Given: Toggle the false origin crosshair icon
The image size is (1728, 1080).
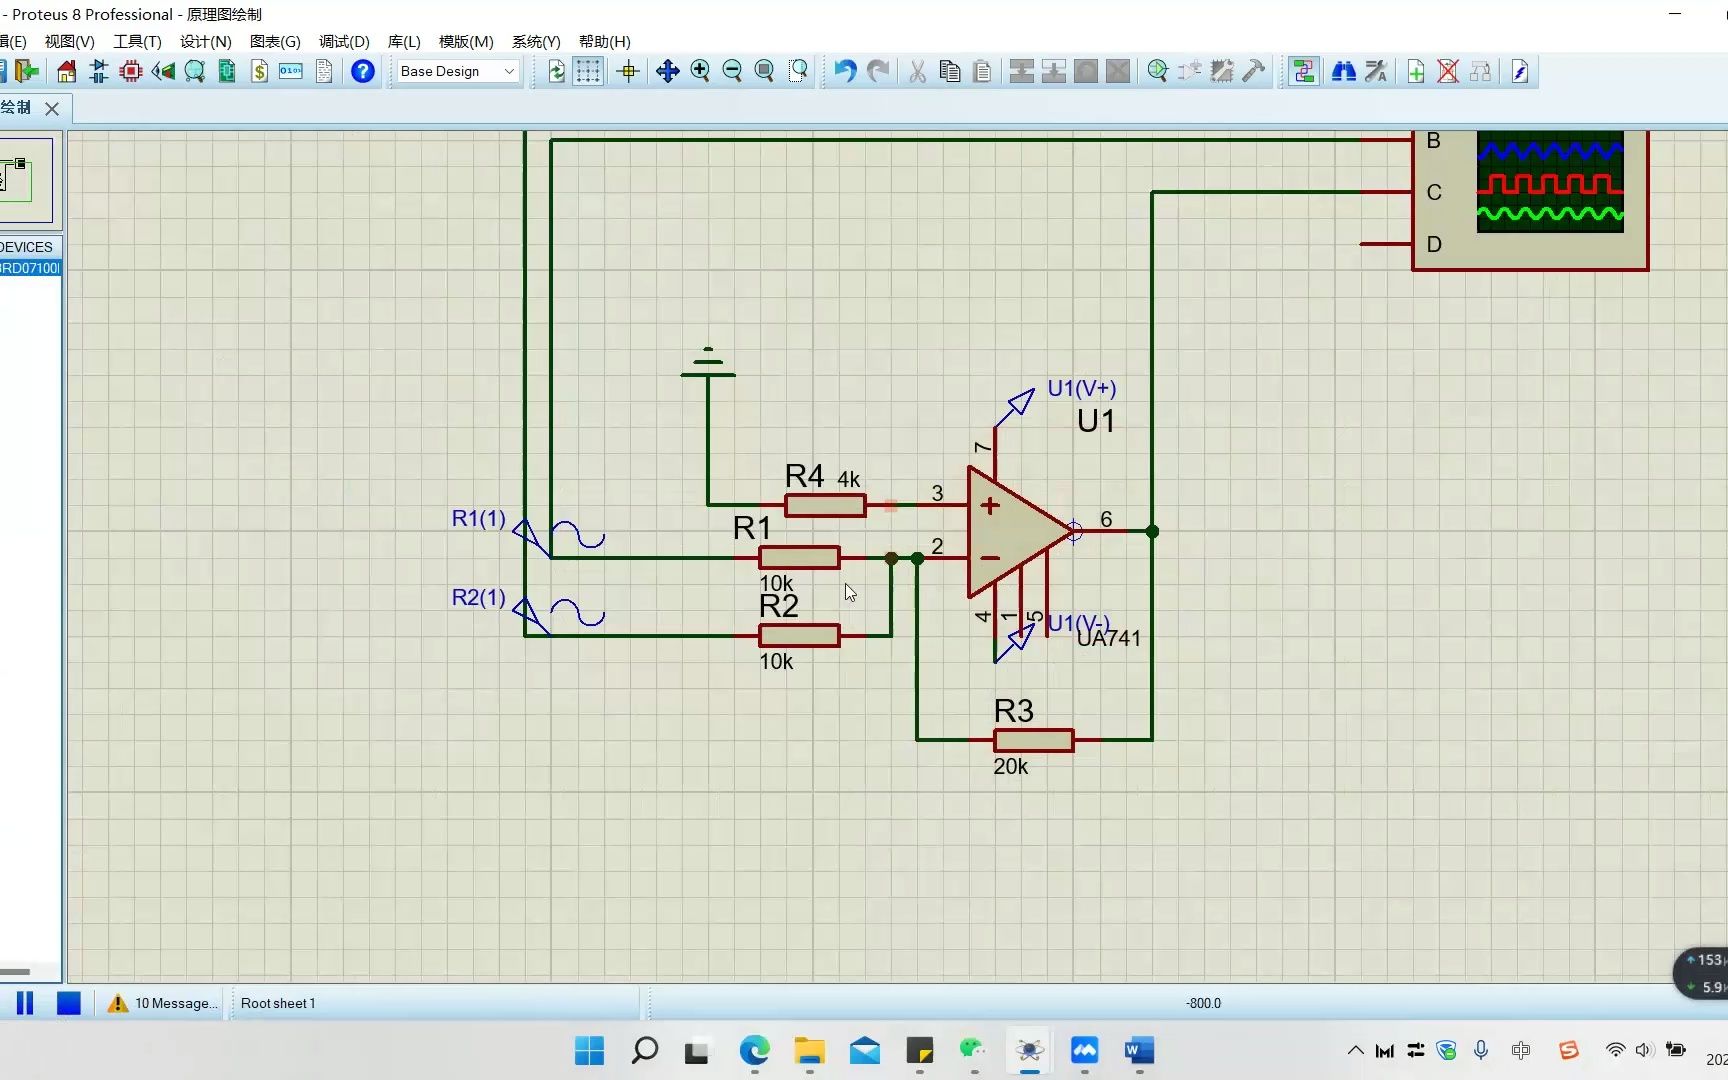Looking at the screenshot, I should point(629,71).
